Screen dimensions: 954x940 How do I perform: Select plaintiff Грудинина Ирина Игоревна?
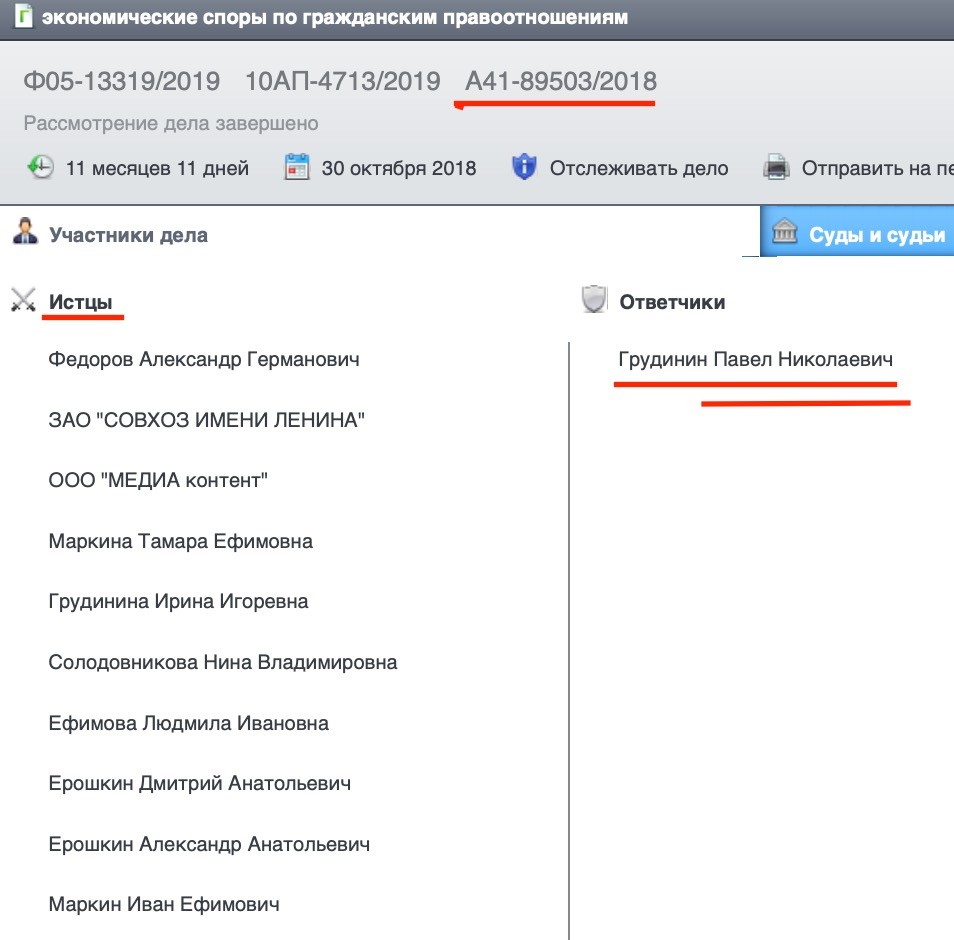[178, 602]
